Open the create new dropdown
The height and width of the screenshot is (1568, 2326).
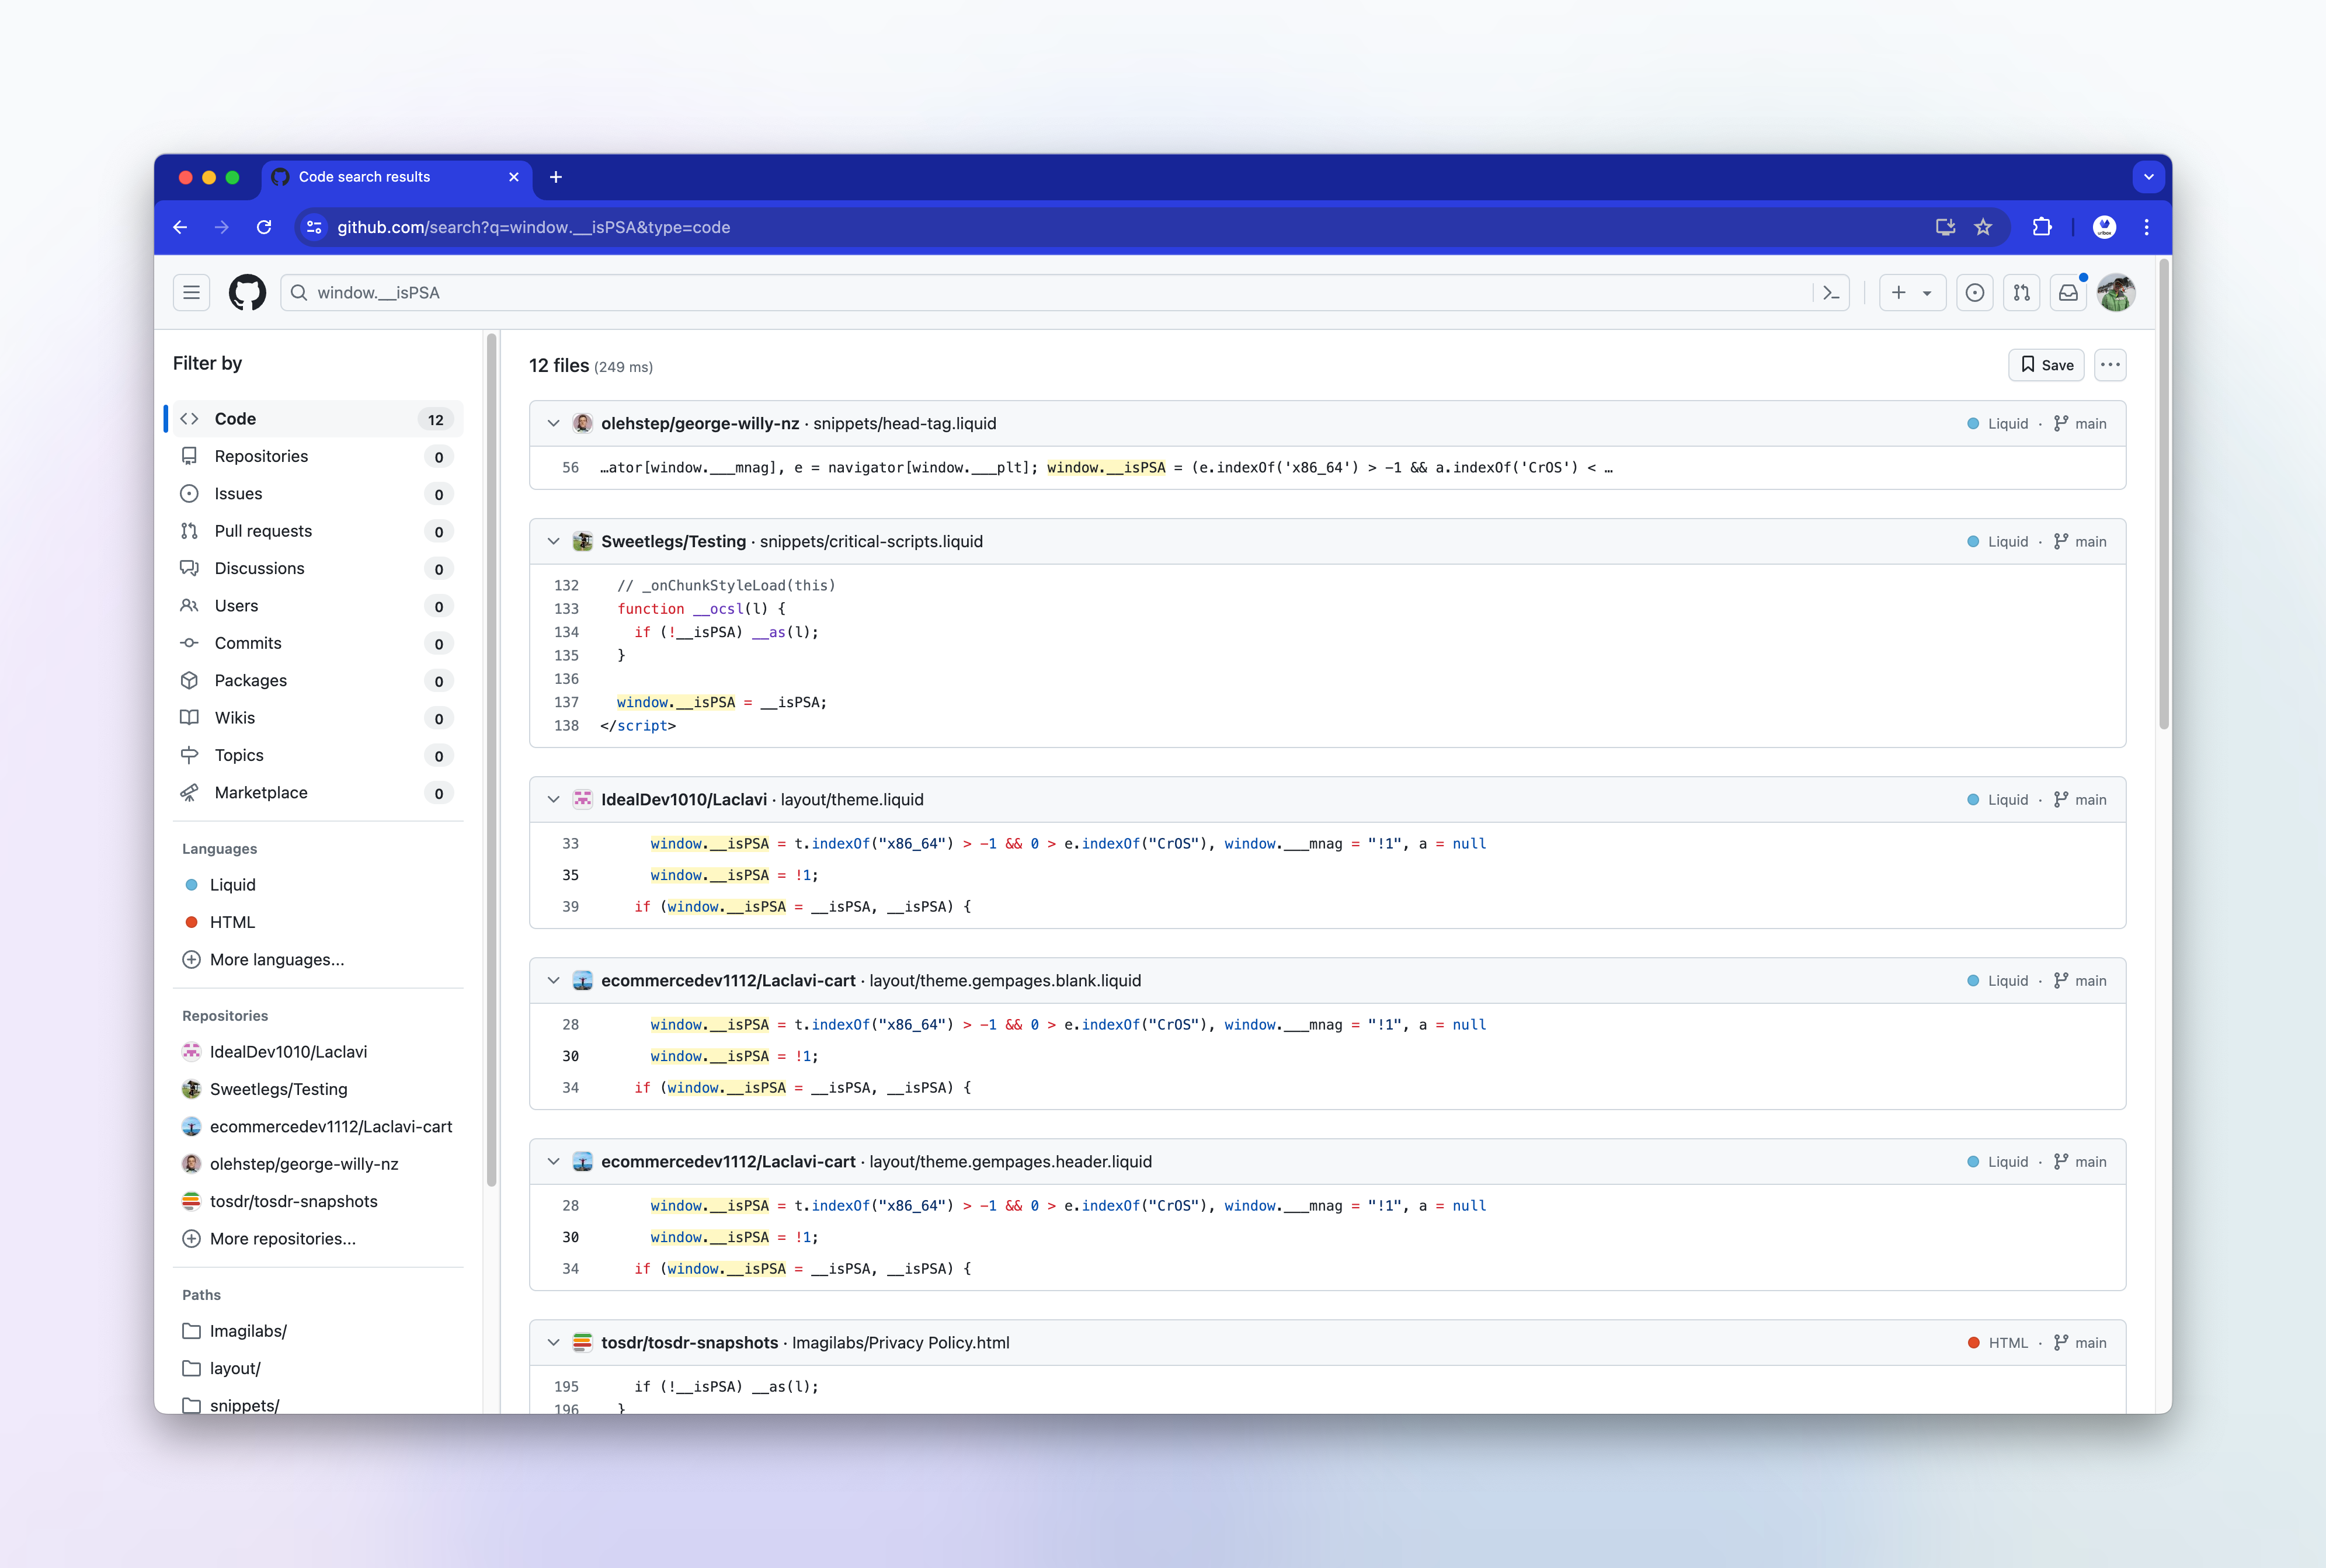(x=1912, y=292)
